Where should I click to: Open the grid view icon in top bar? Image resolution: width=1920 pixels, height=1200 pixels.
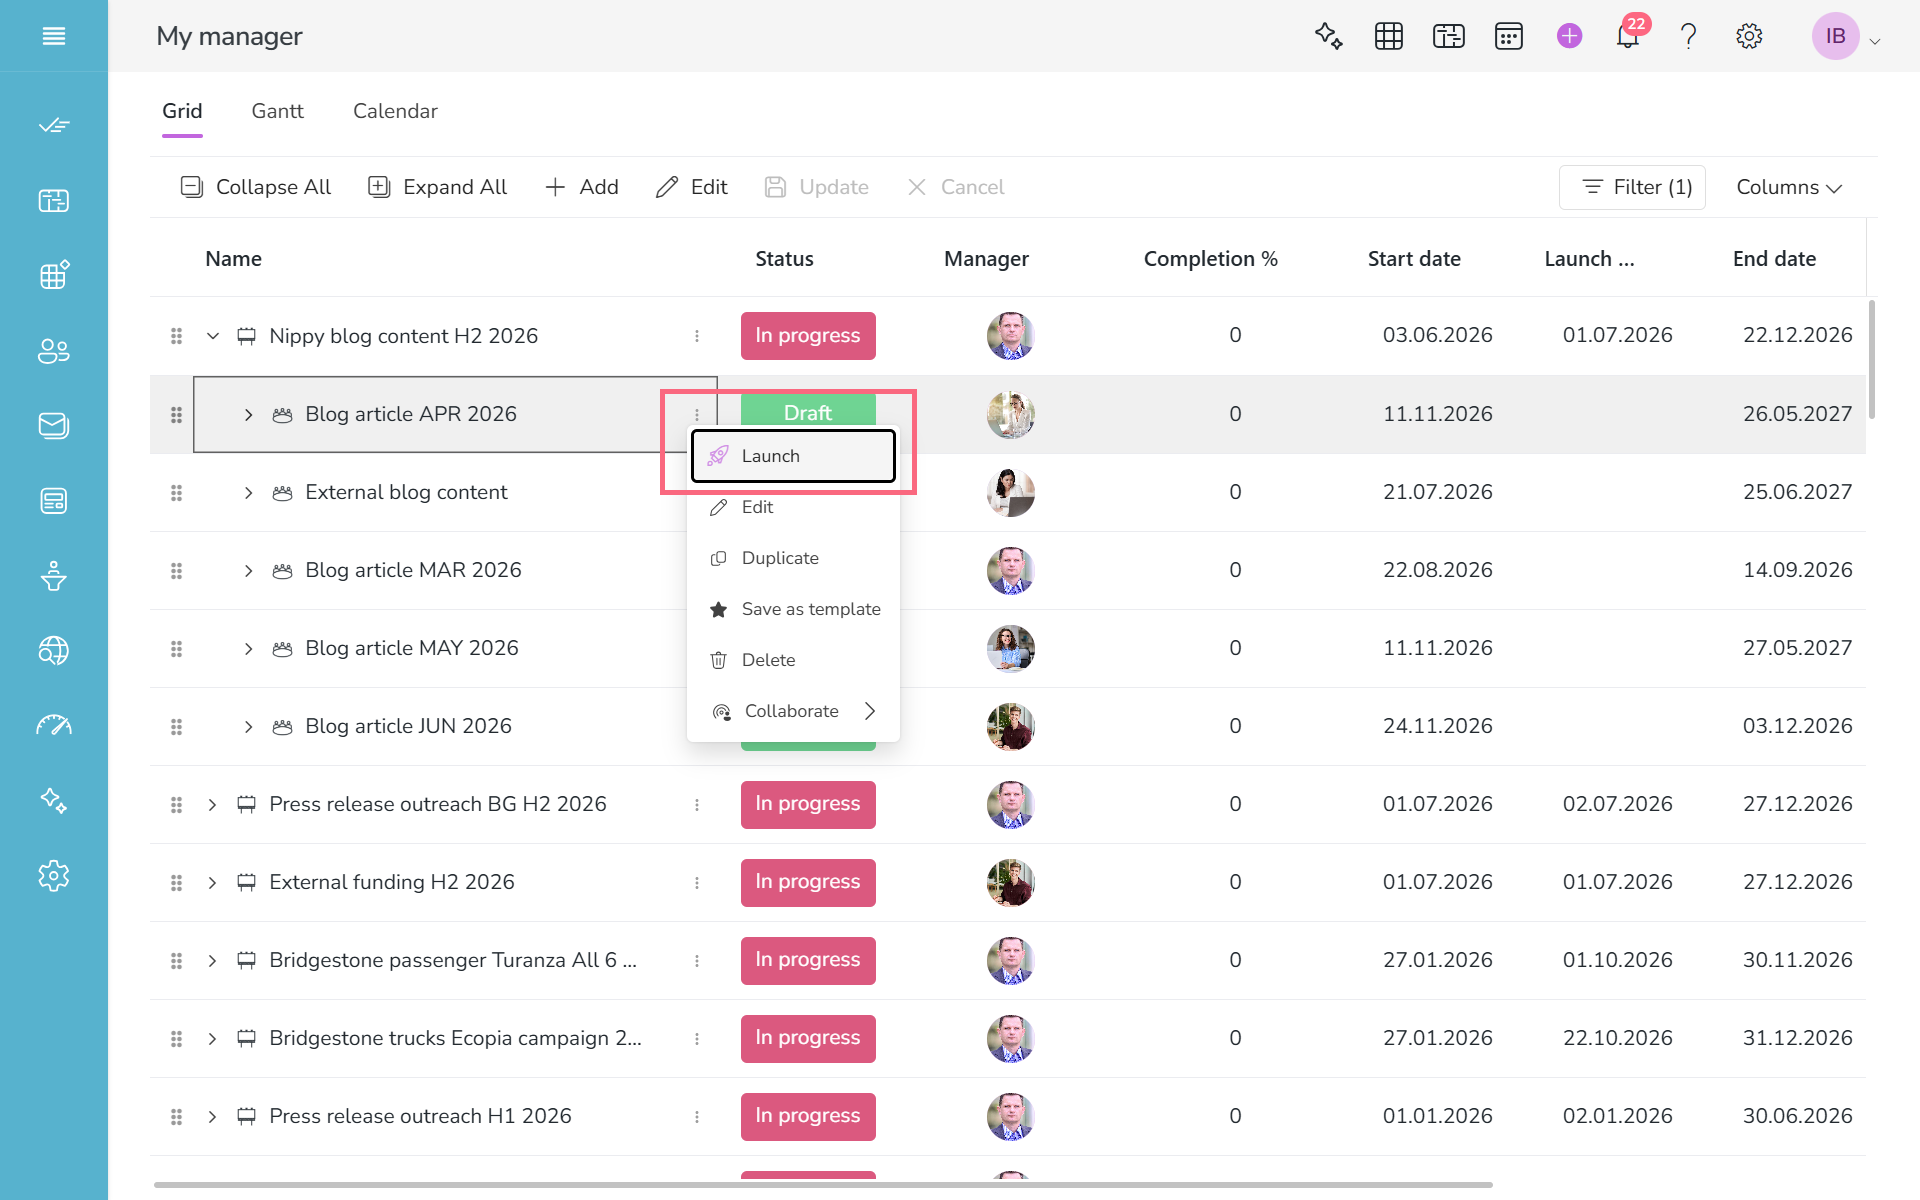(1389, 36)
